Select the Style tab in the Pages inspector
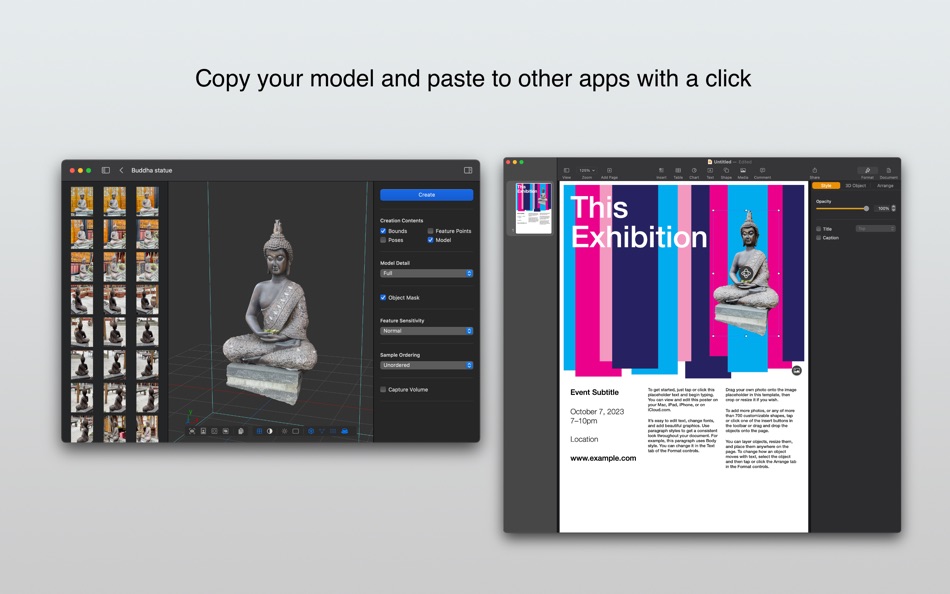Screen dimensions: 950x594 826,185
